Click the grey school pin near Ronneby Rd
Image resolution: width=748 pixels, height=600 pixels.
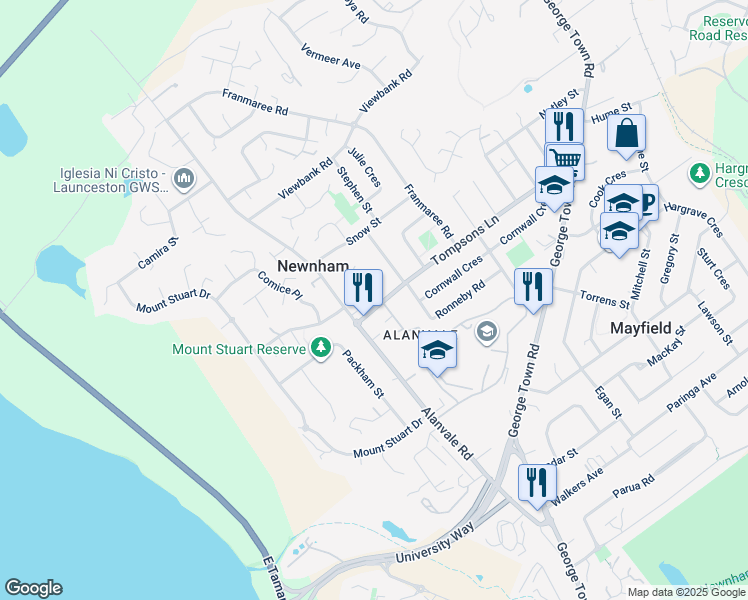coord(487,331)
